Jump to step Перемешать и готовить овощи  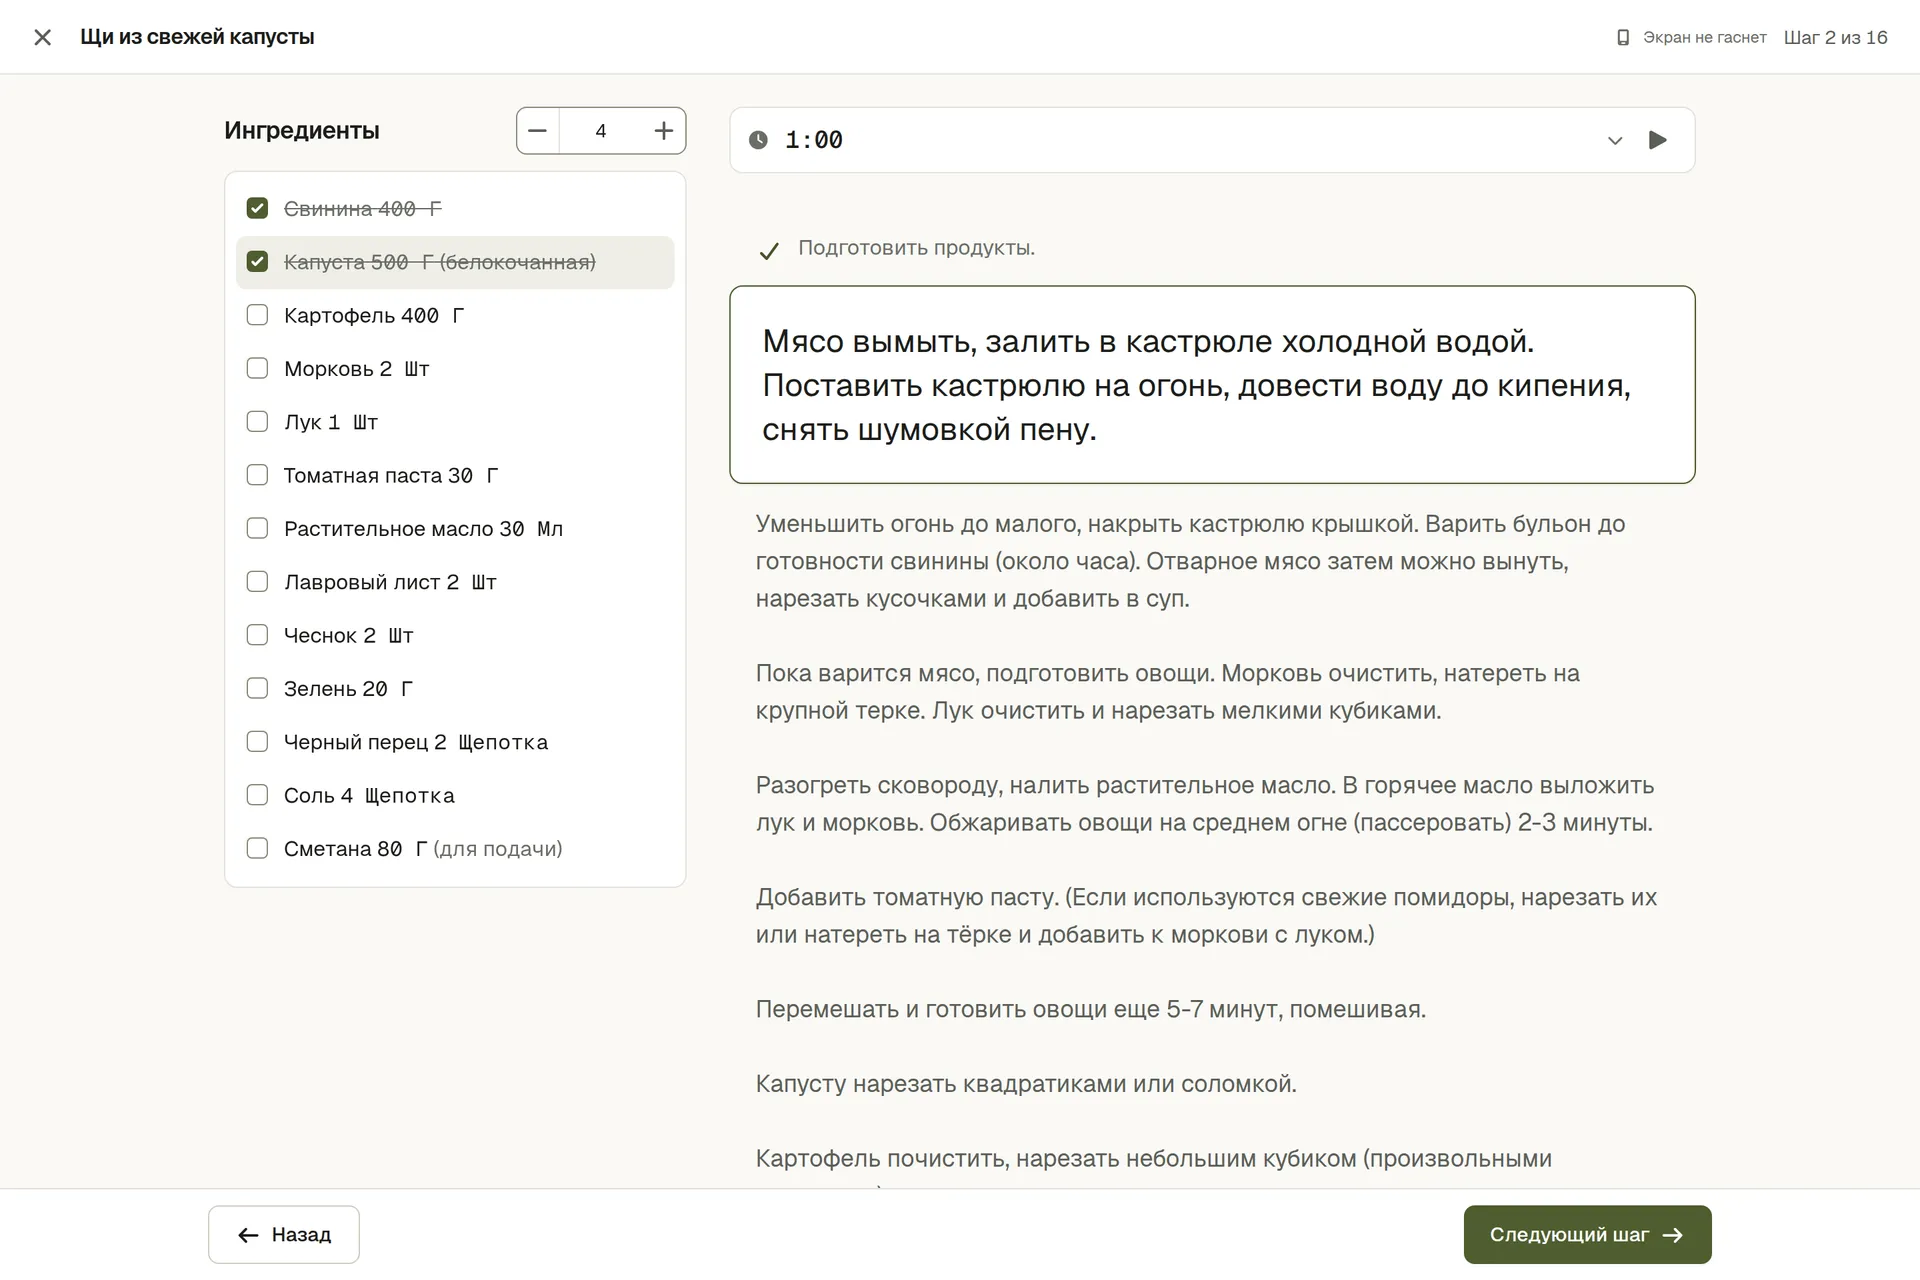point(1090,1009)
